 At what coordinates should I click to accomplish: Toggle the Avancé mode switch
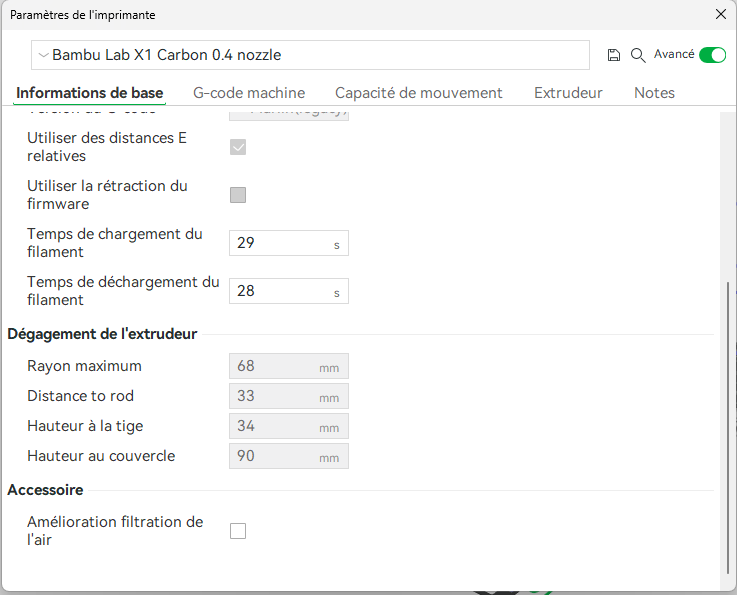click(712, 55)
